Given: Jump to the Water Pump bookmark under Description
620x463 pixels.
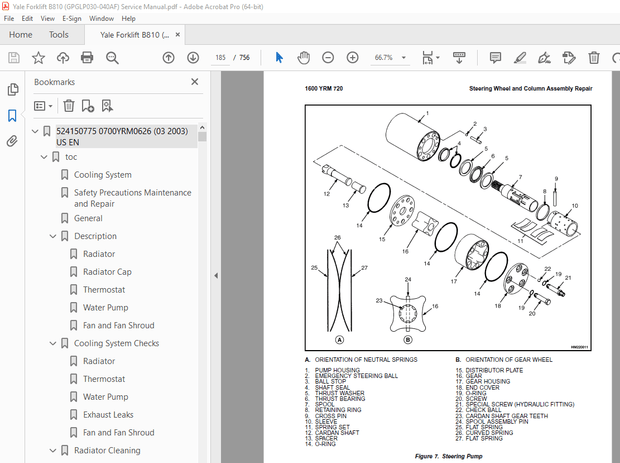Looking at the screenshot, I should (x=105, y=307).
